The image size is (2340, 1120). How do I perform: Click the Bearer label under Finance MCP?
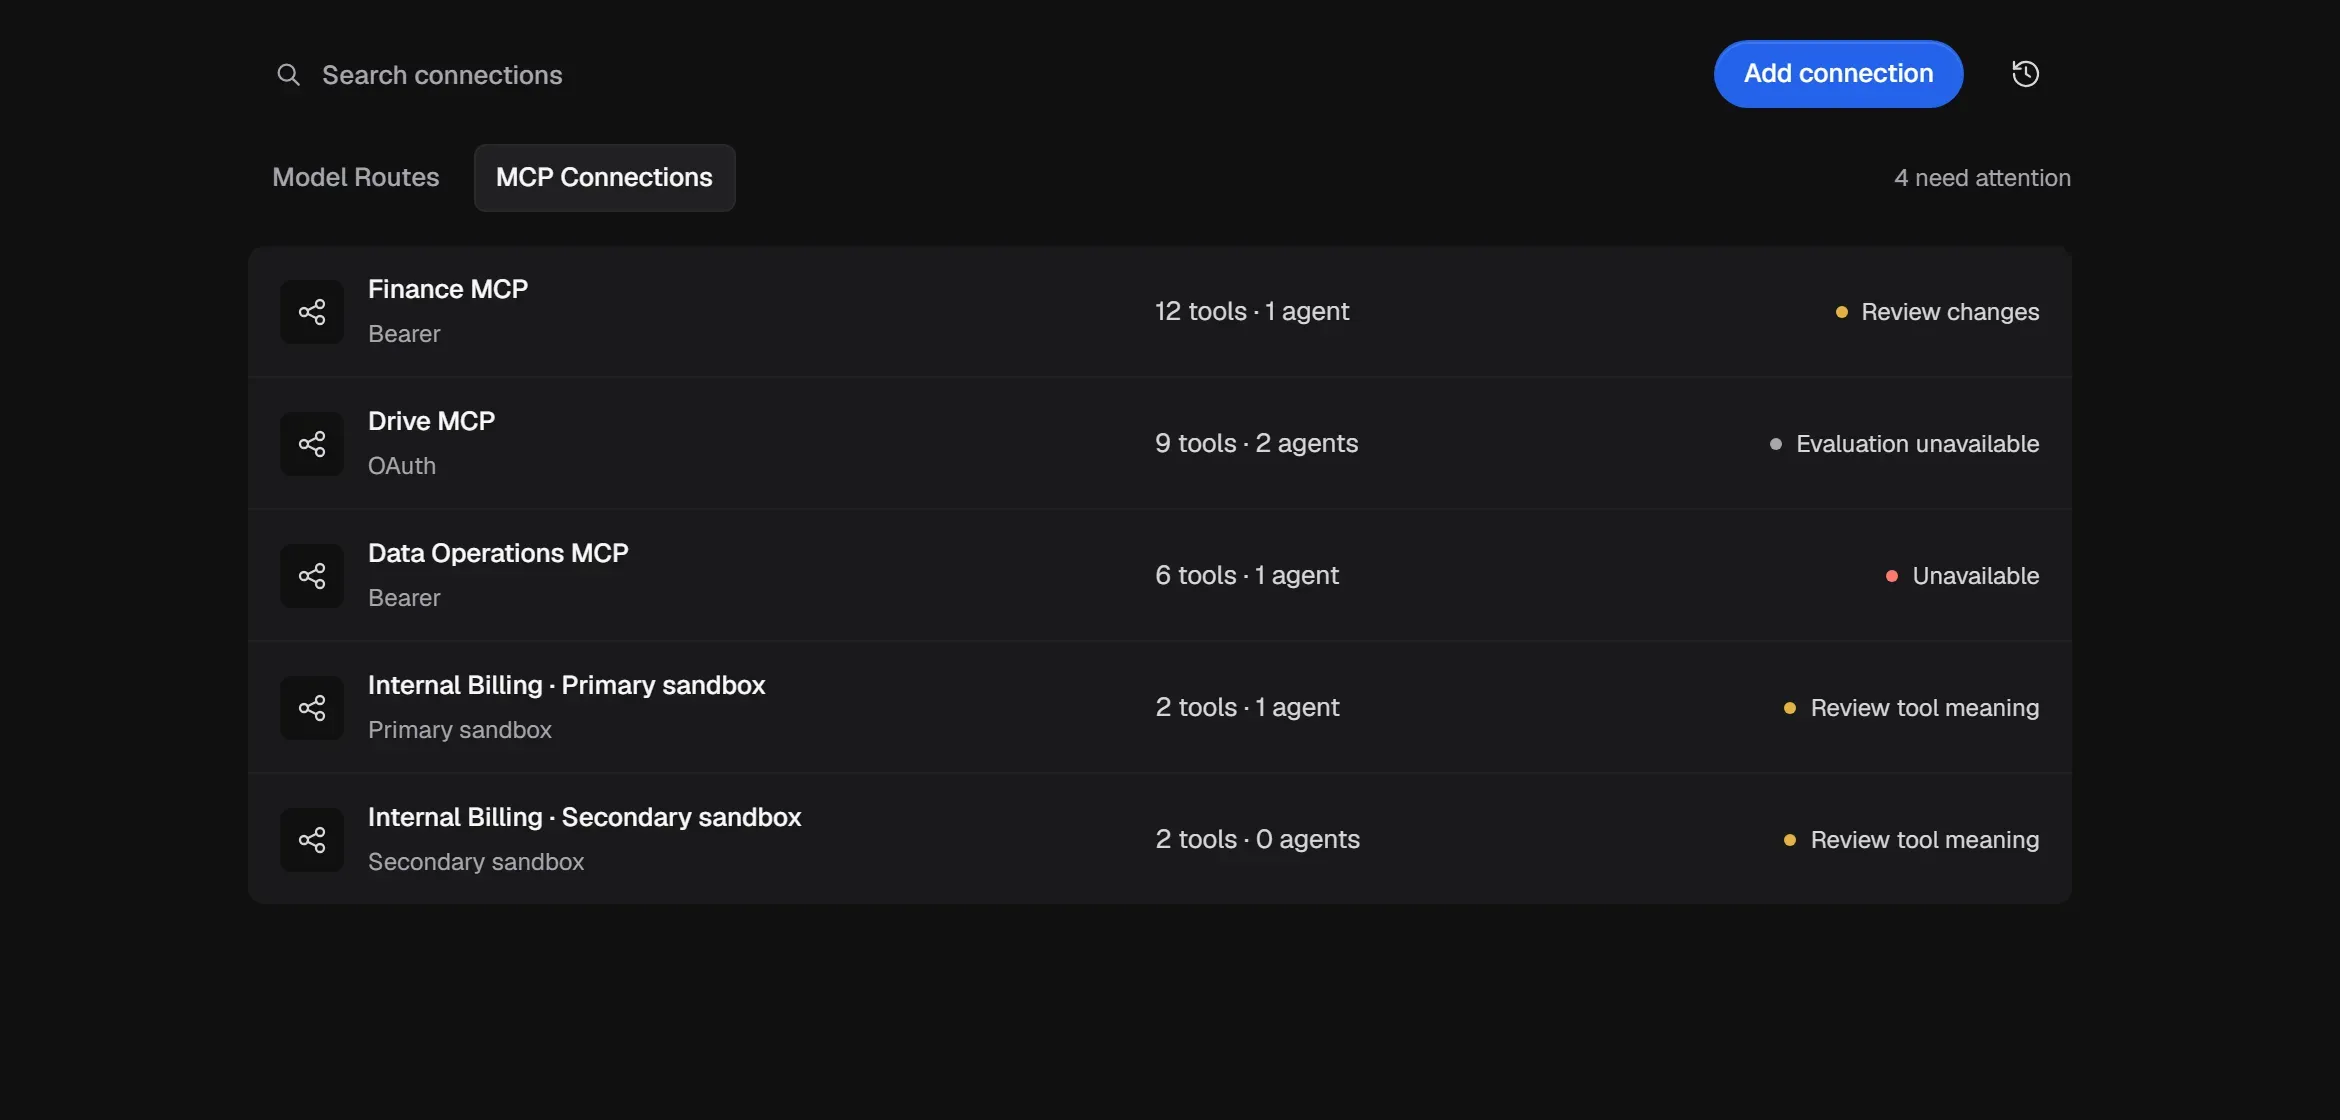tap(404, 334)
